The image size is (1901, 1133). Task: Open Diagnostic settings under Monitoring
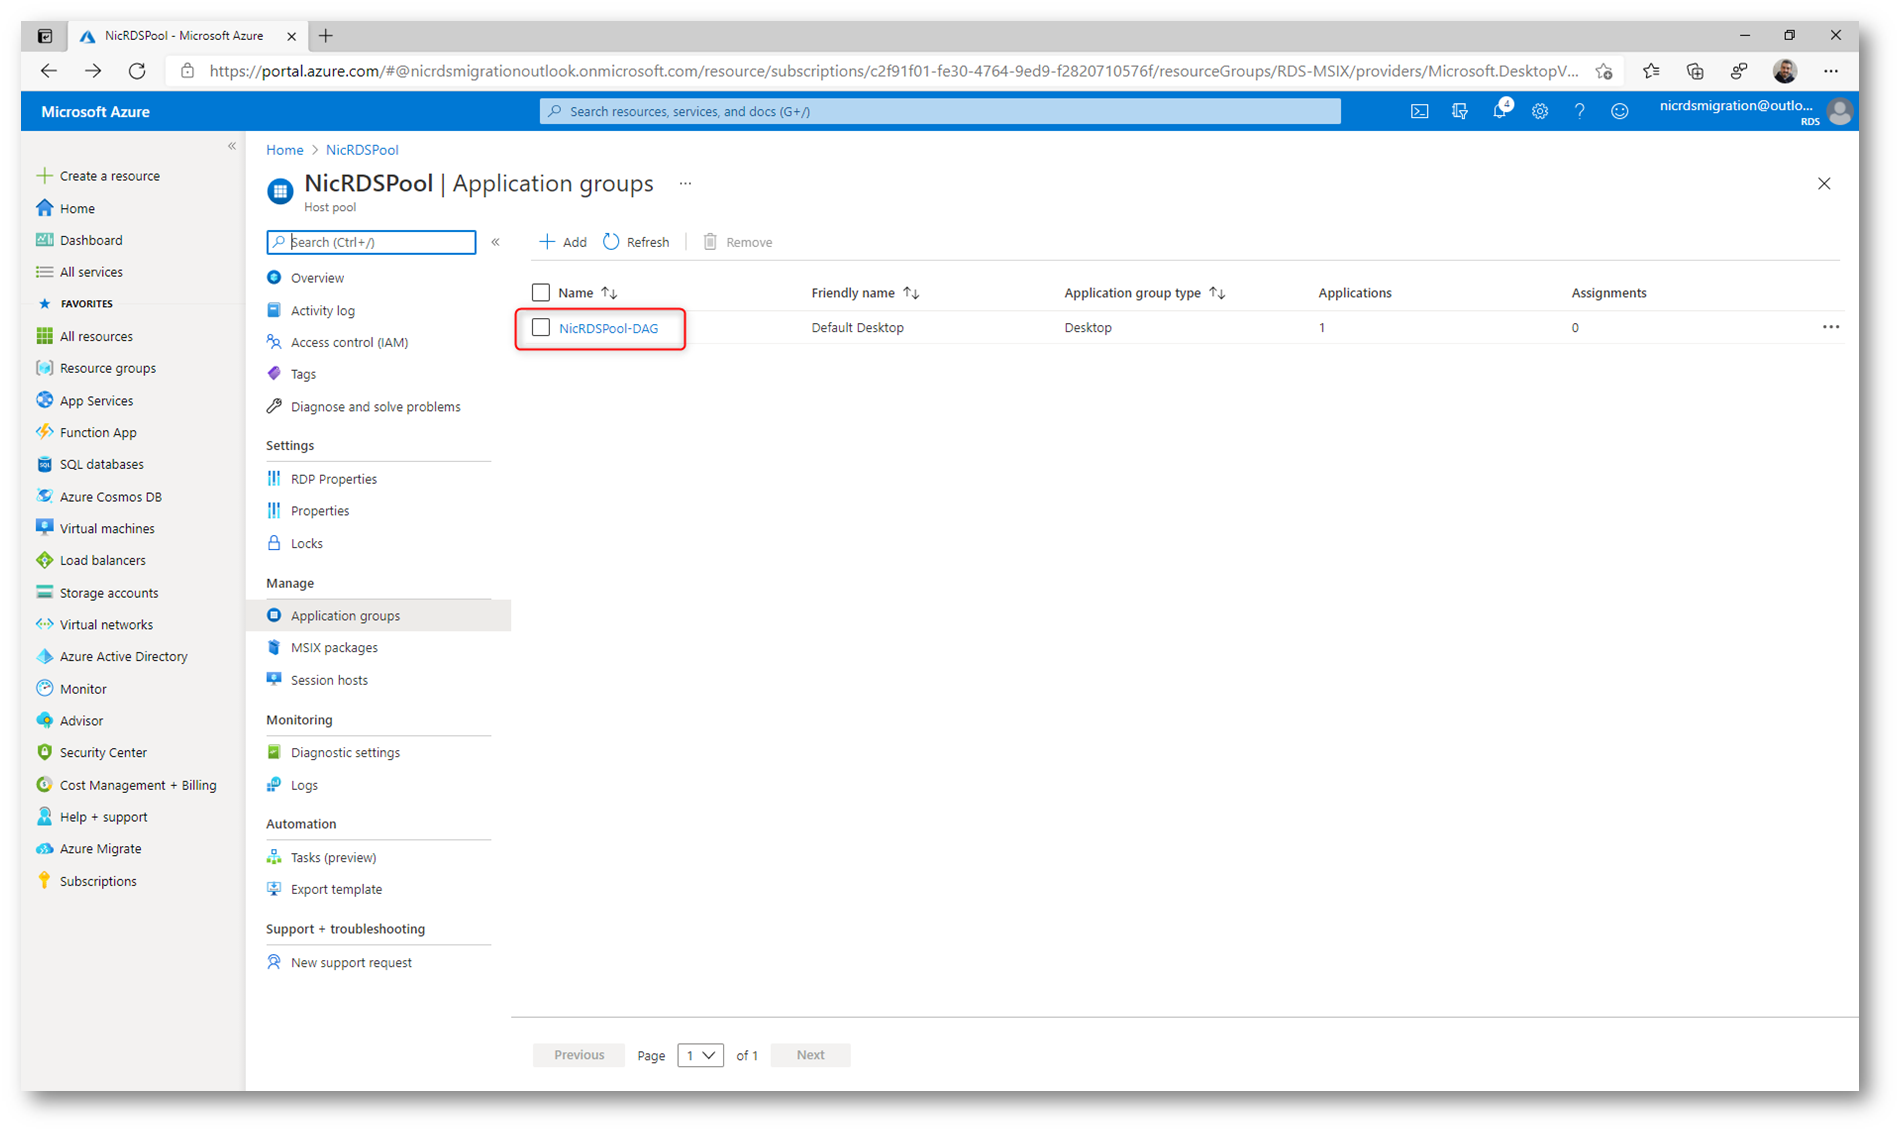coord(345,753)
